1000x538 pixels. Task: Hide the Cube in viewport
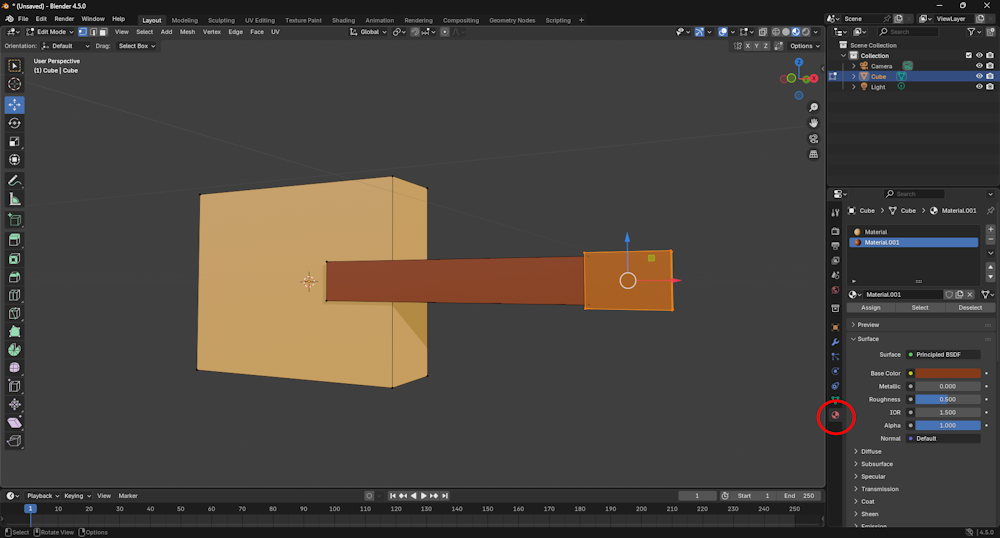click(x=979, y=76)
